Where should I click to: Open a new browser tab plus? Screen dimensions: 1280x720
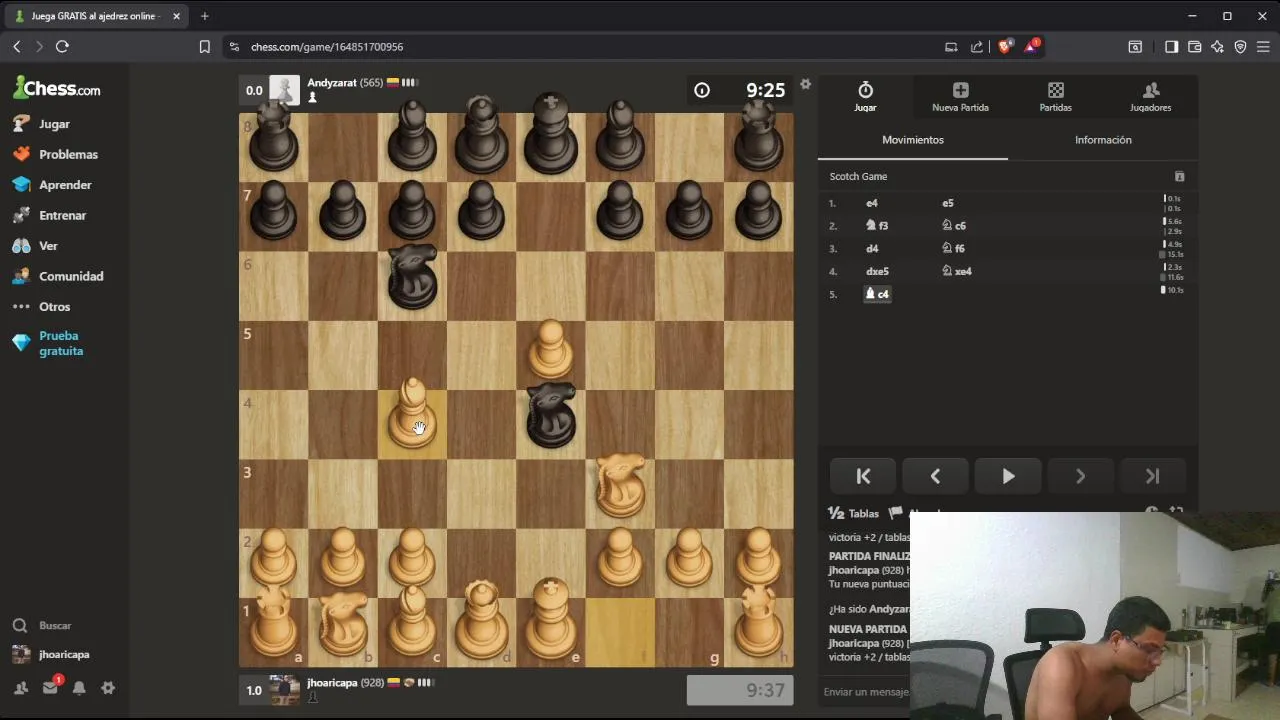coord(204,16)
